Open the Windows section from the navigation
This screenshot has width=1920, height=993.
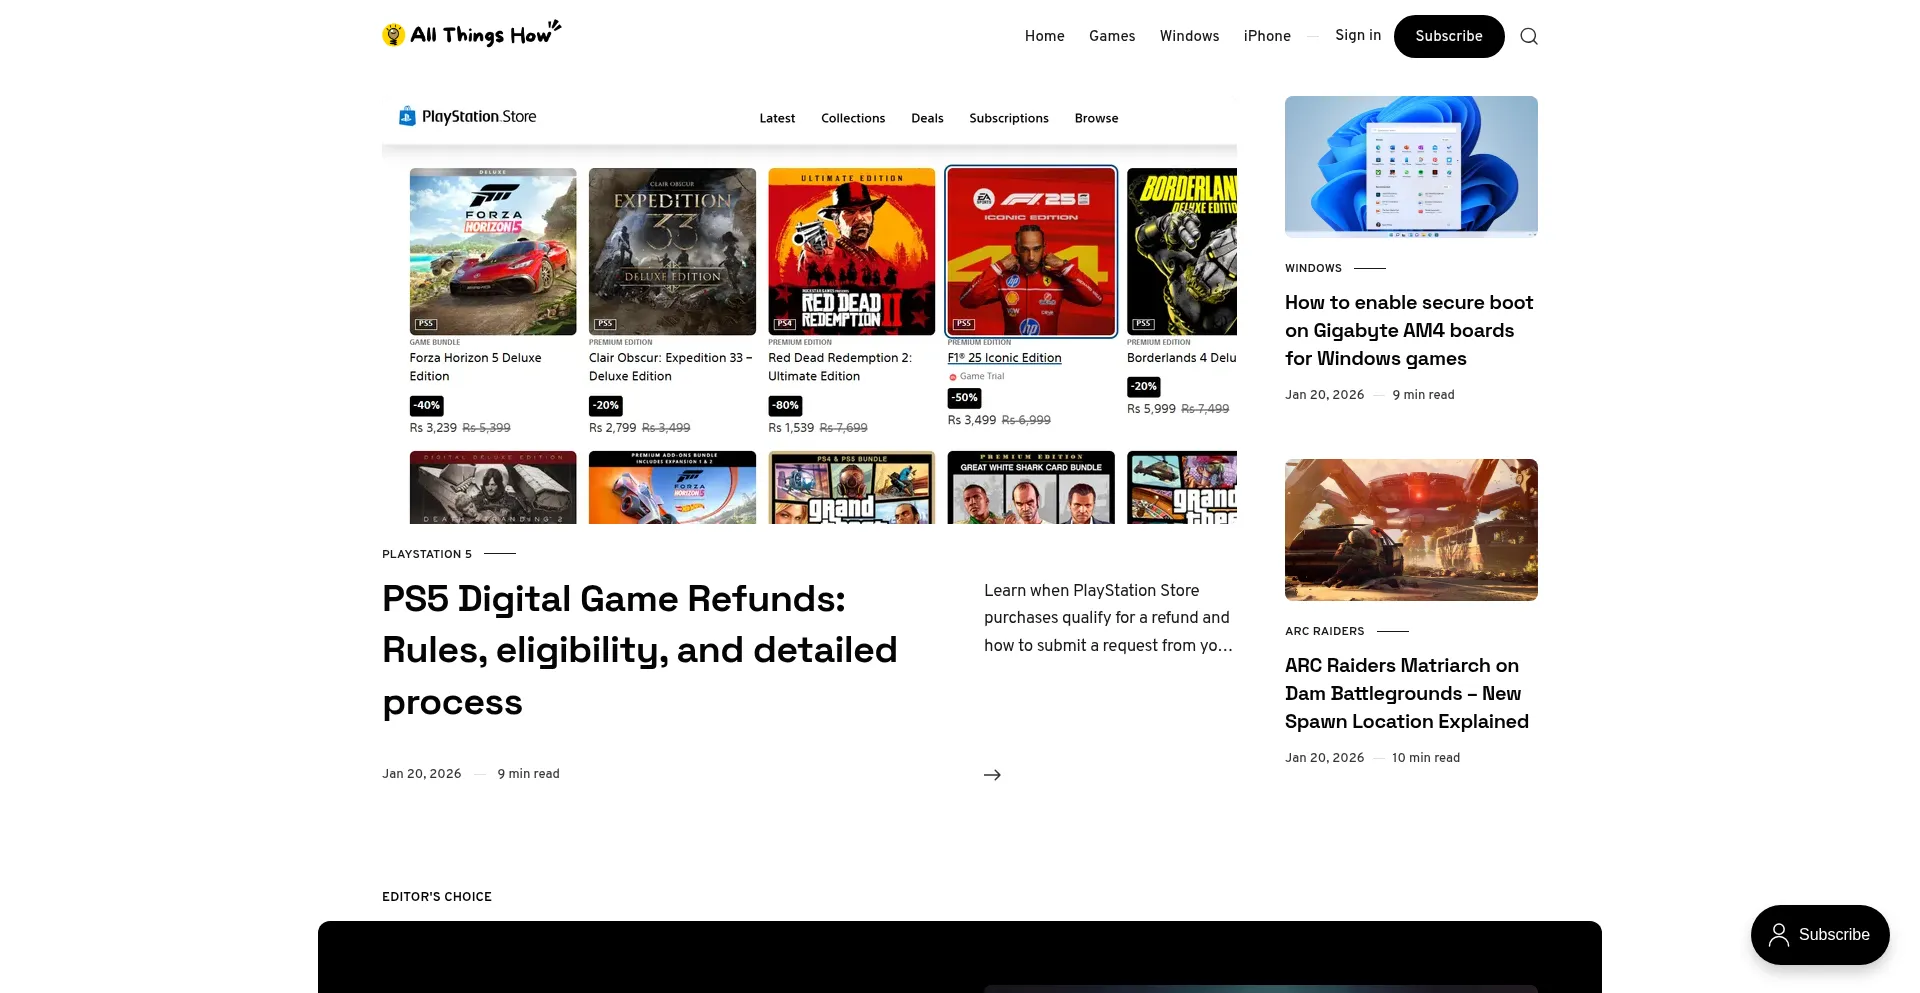point(1189,36)
